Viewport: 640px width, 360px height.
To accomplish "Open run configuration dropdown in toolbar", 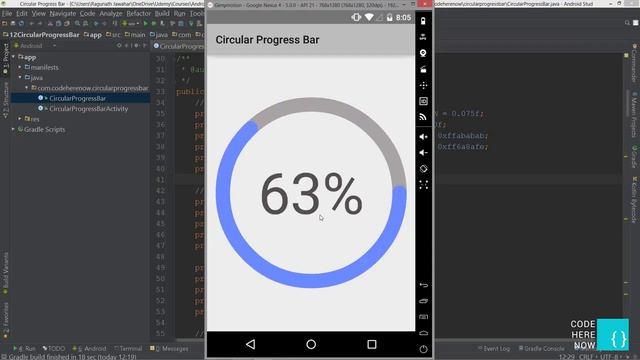I will tap(131, 24).
